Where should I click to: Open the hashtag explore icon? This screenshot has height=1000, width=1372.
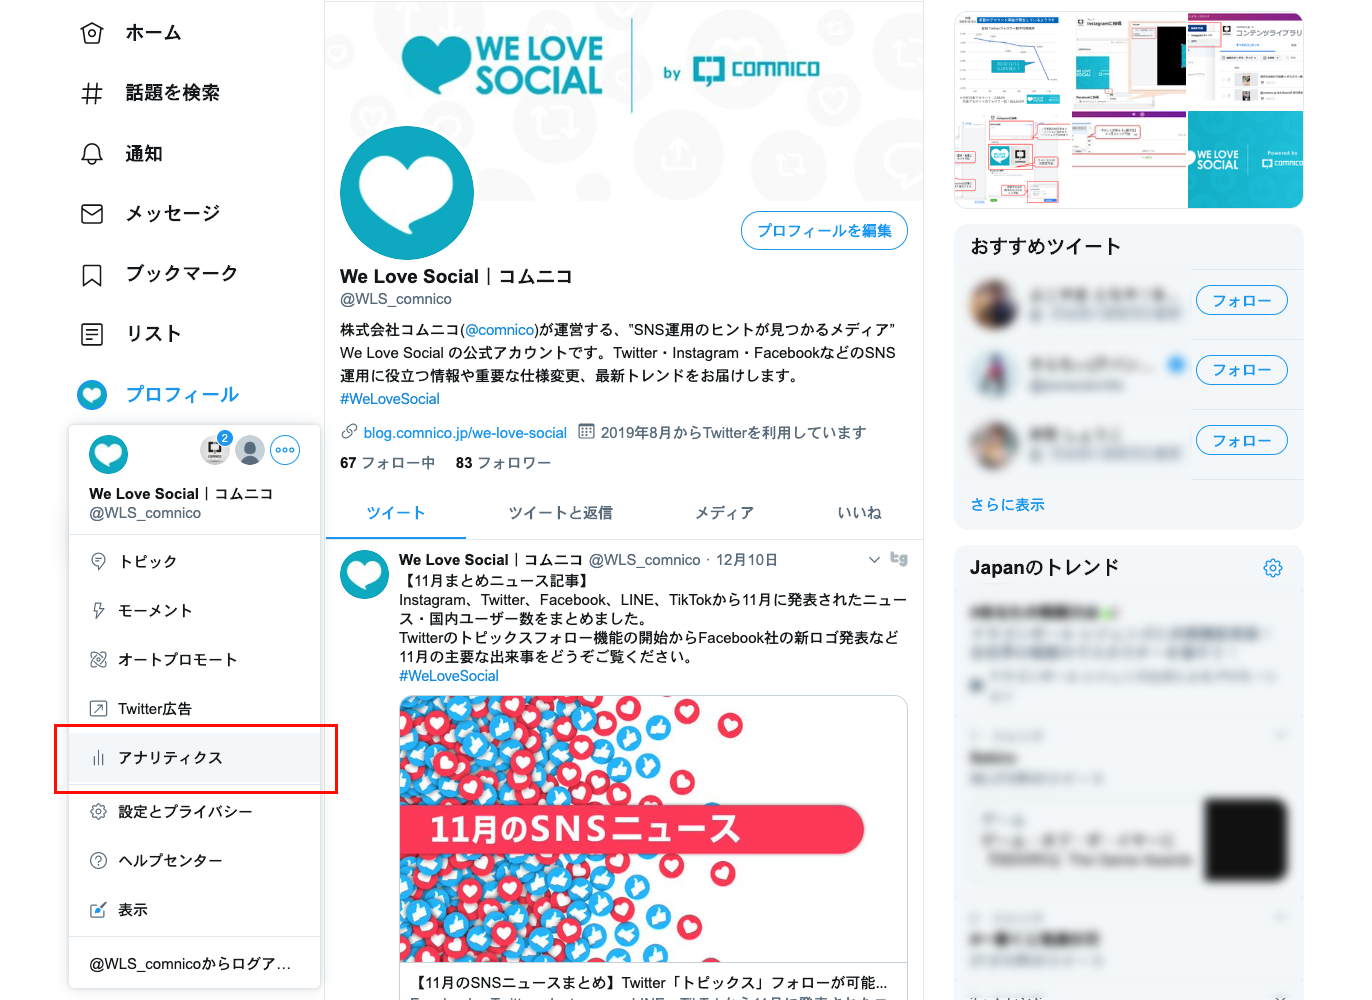92,93
